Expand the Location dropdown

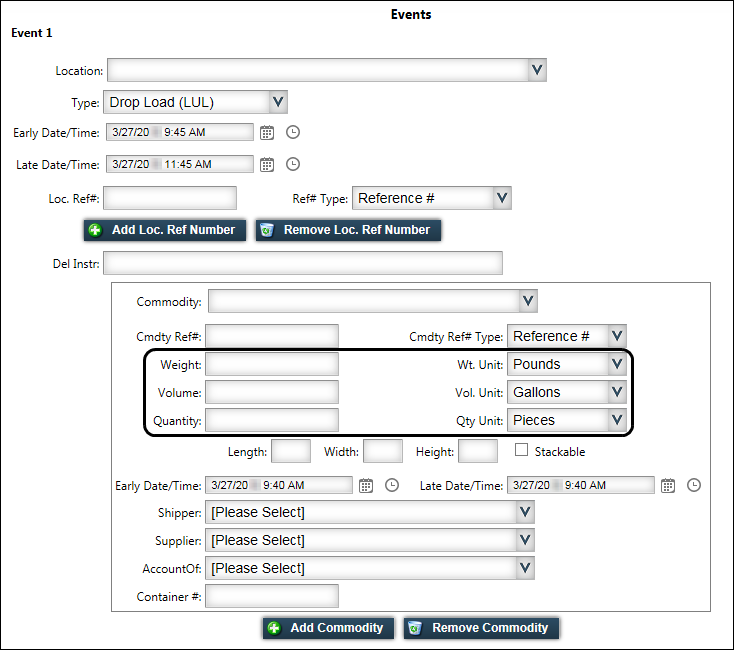click(537, 70)
